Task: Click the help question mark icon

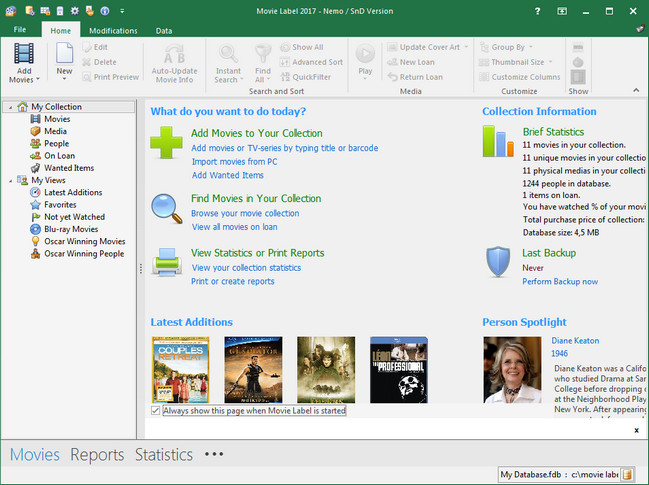Action: 537,11
